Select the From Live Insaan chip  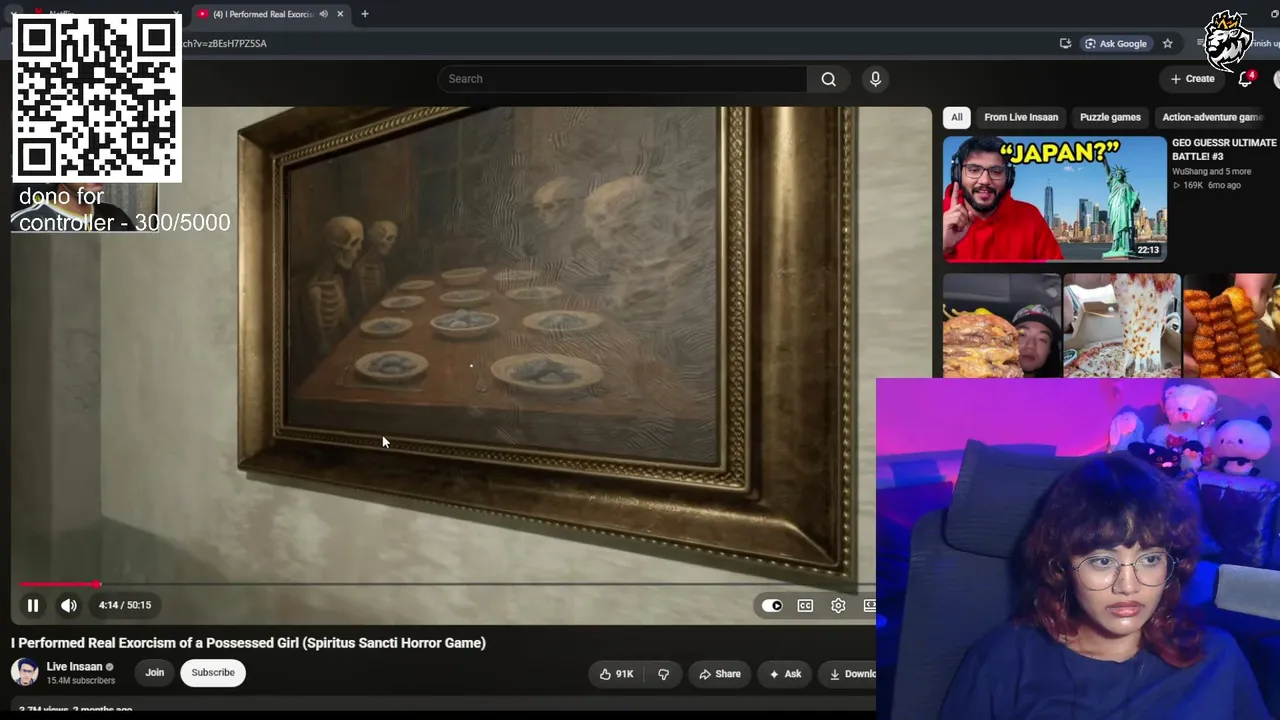(x=1021, y=117)
